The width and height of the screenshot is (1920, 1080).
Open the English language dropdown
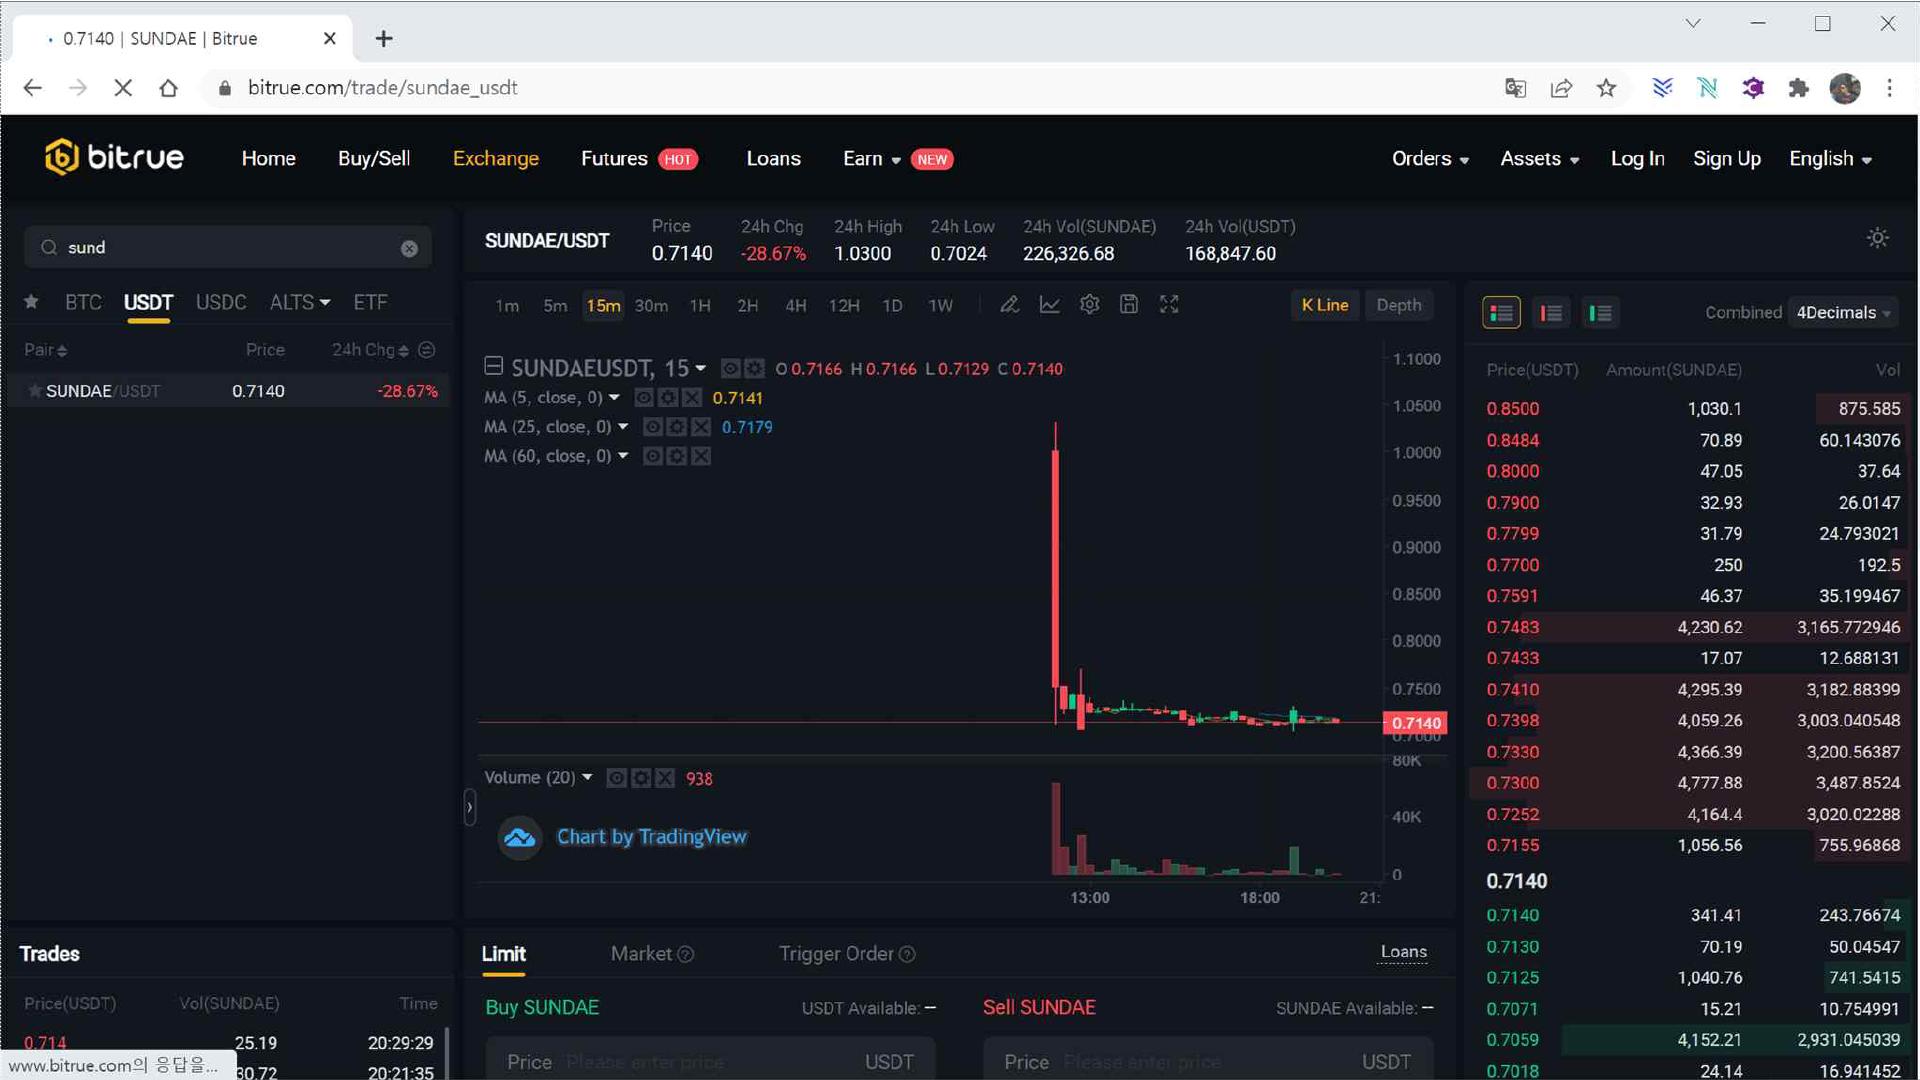click(x=1830, y=159)
